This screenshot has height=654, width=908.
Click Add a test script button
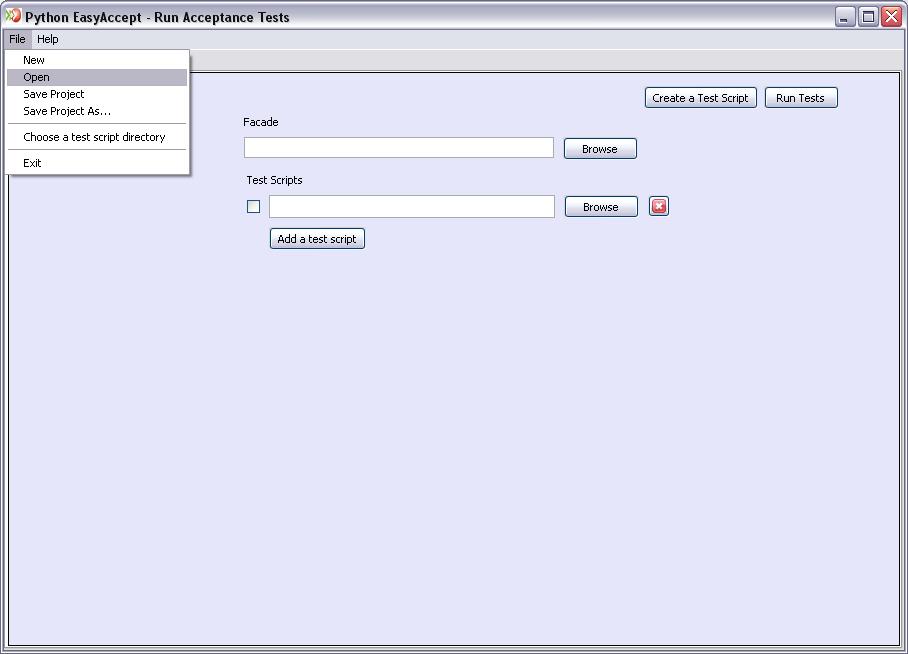coord(317,239)
